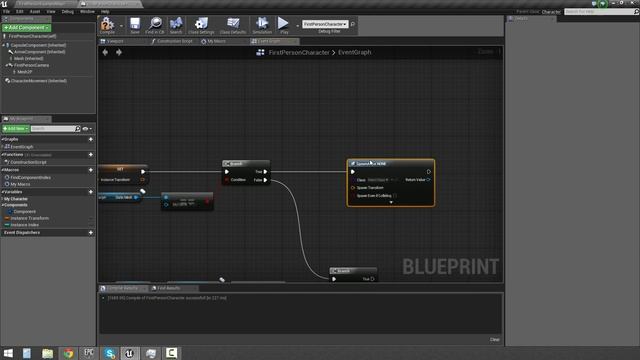This screenshot has height=360, width=640.
Task: Click the magnifier next to Debug Filter
Action: [x=353, y=24]
